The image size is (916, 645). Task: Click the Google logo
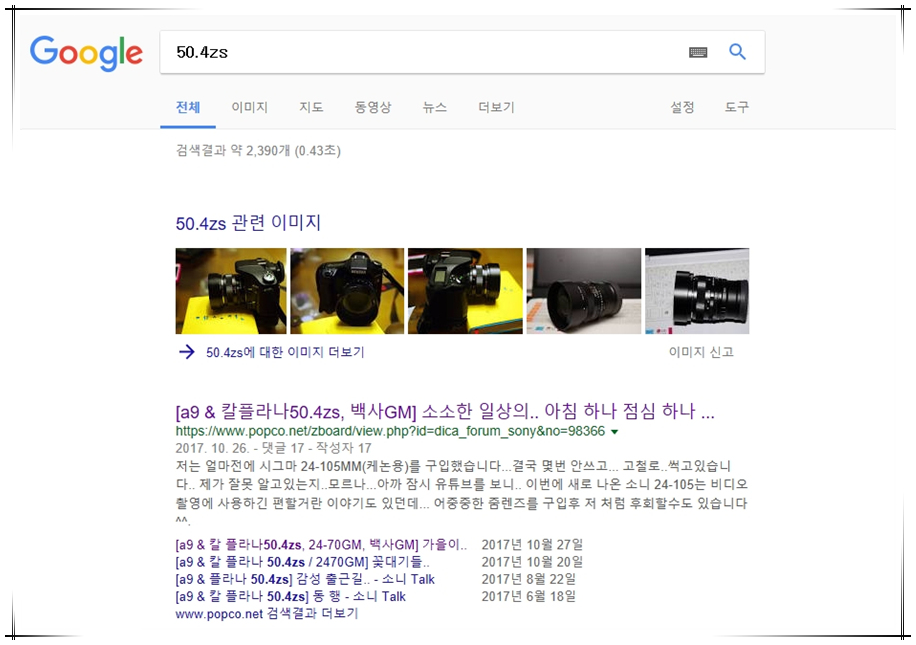click(x=86, y=52)
